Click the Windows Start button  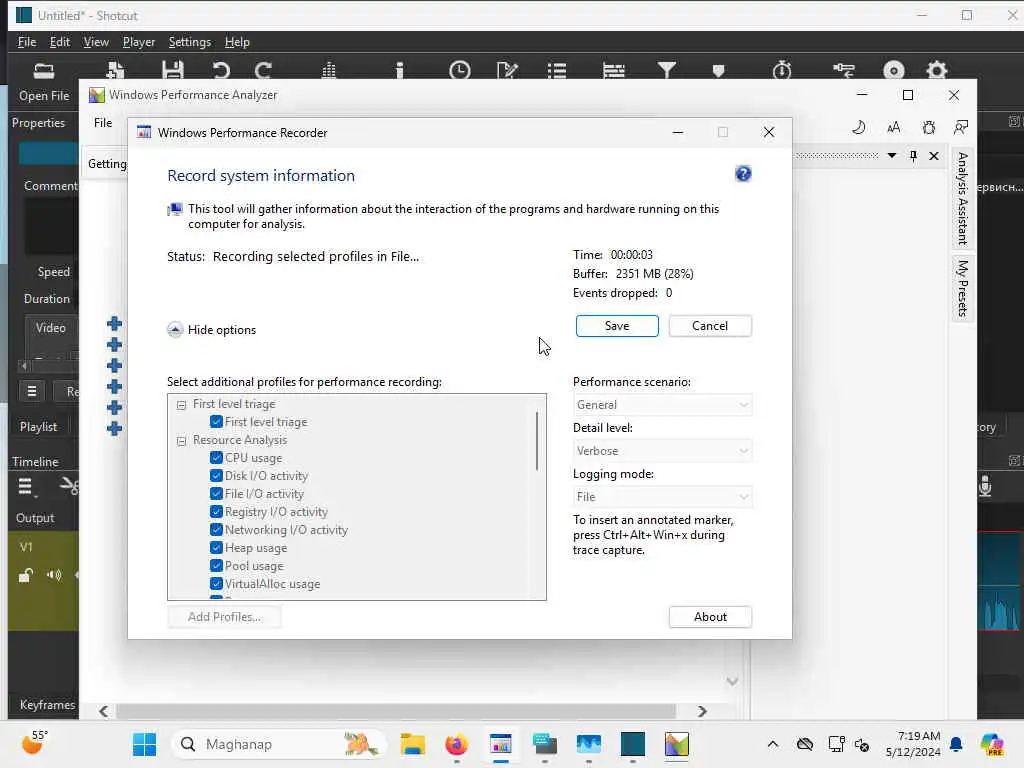[x=144, y=744]
